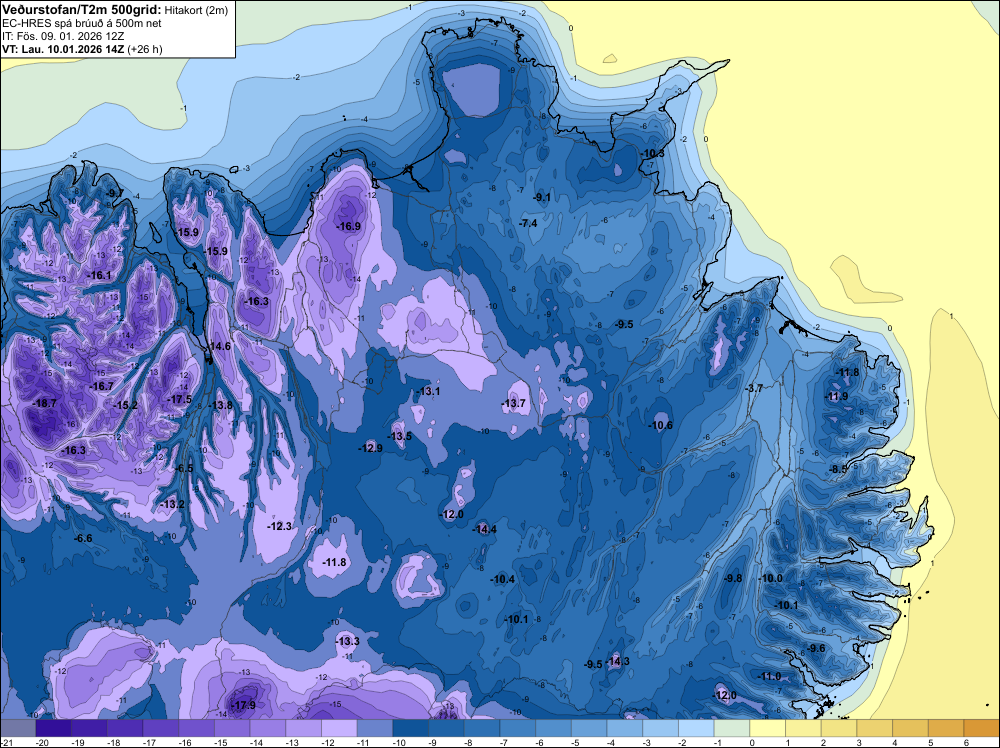Click the -11.0 temperature label

[x=769, y=677]
